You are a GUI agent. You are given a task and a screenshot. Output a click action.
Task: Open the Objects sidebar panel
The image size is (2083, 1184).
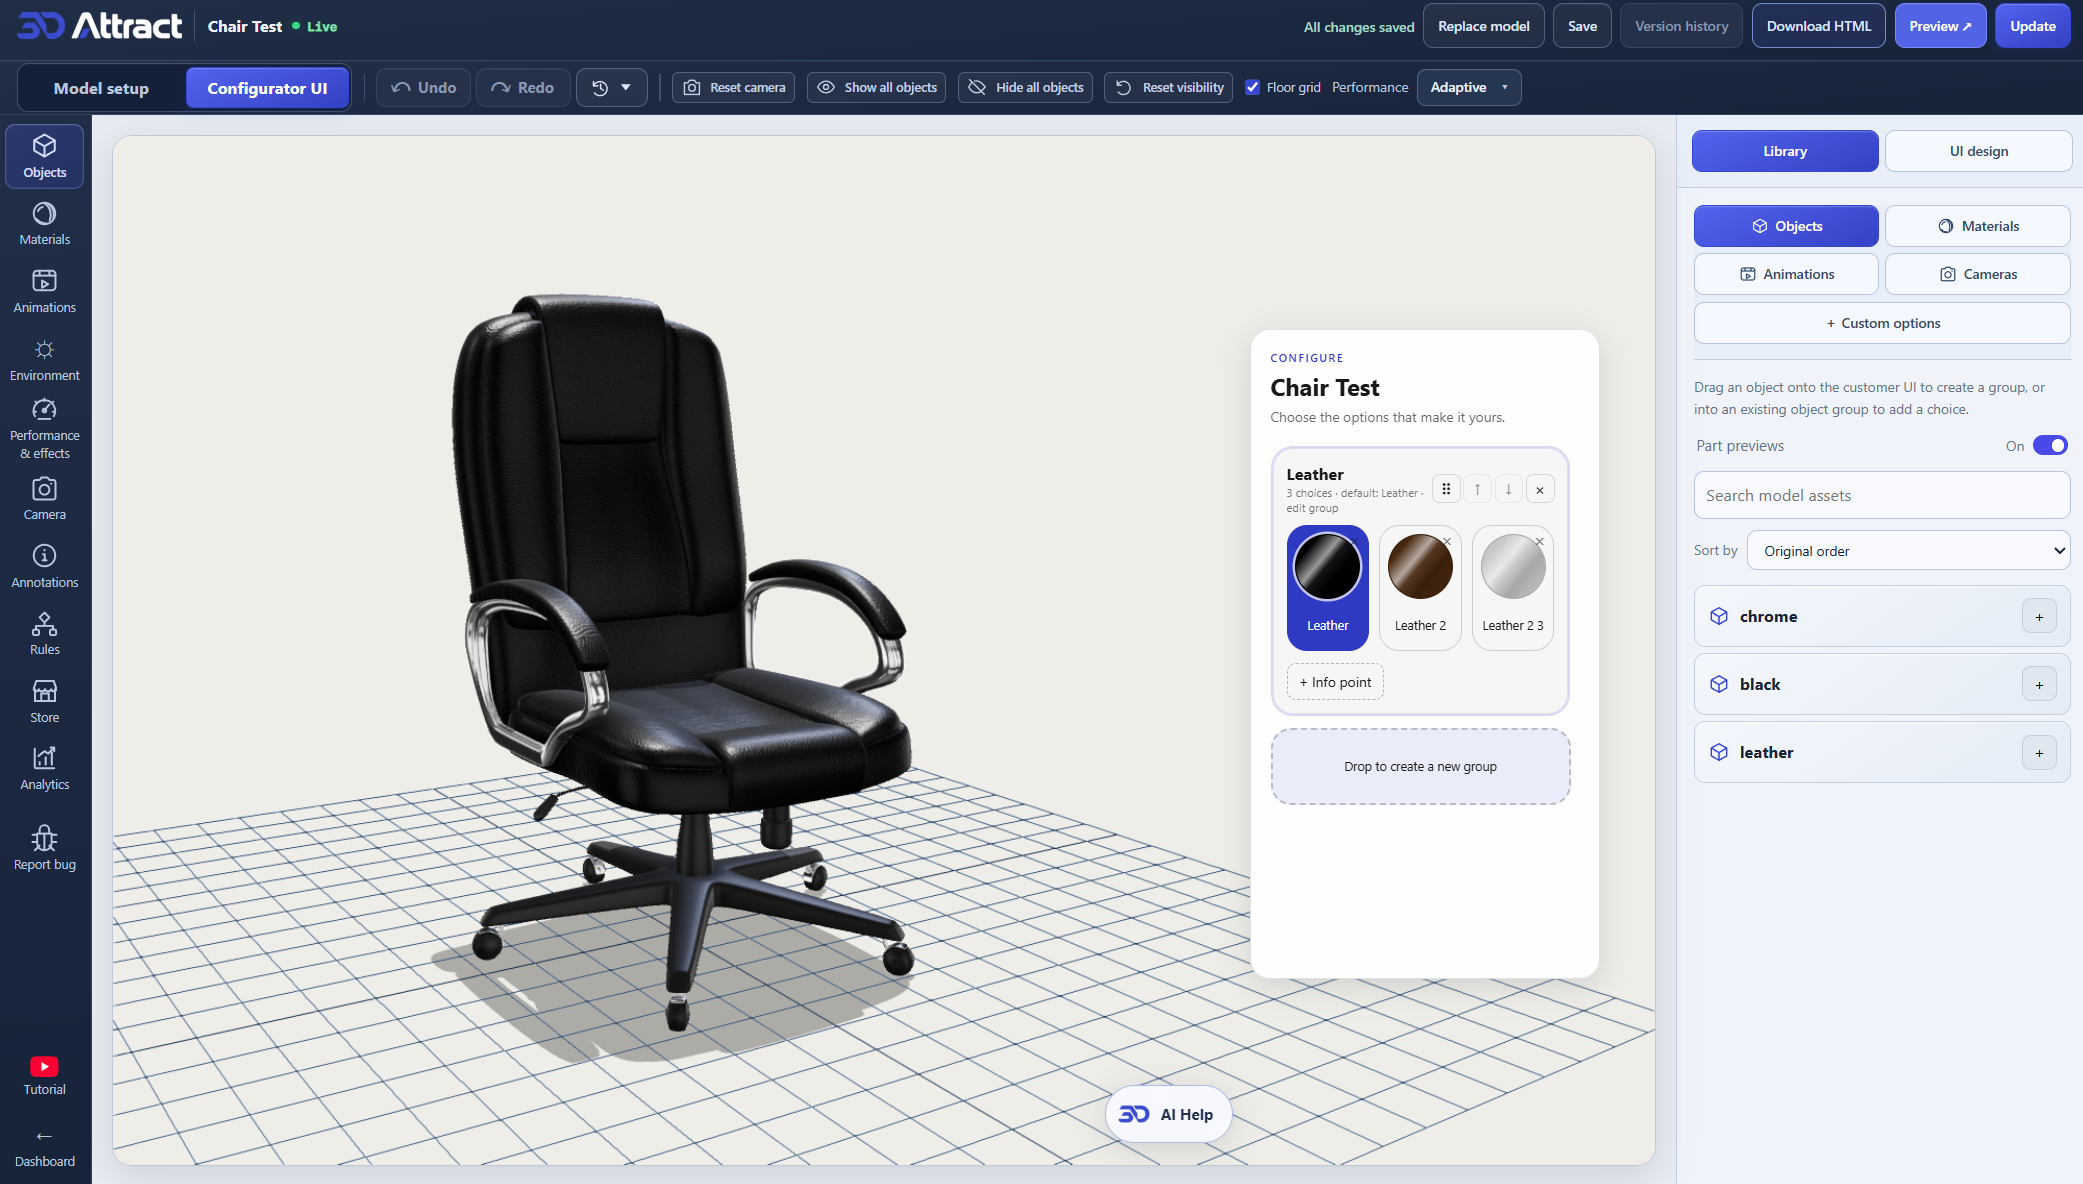(45, 157)
